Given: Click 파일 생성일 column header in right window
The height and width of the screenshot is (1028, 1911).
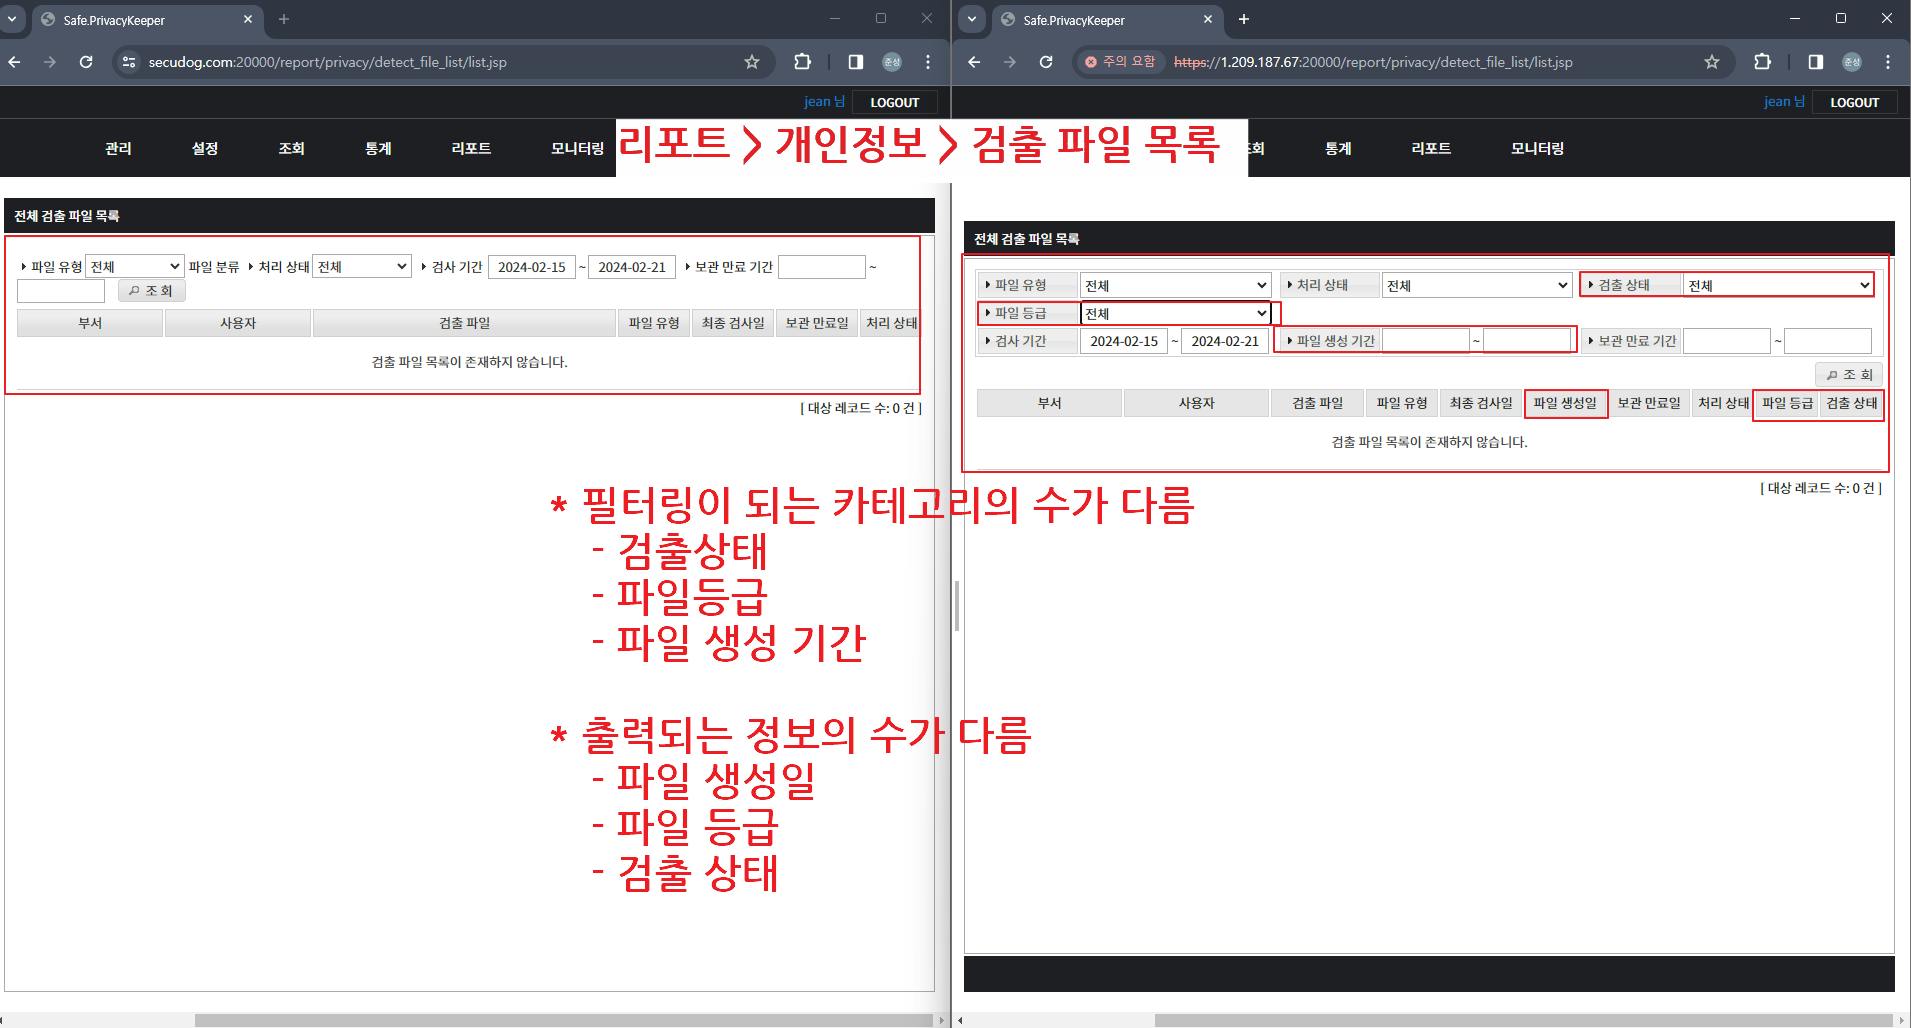Looking at the screenshot, I should 1565,403.
